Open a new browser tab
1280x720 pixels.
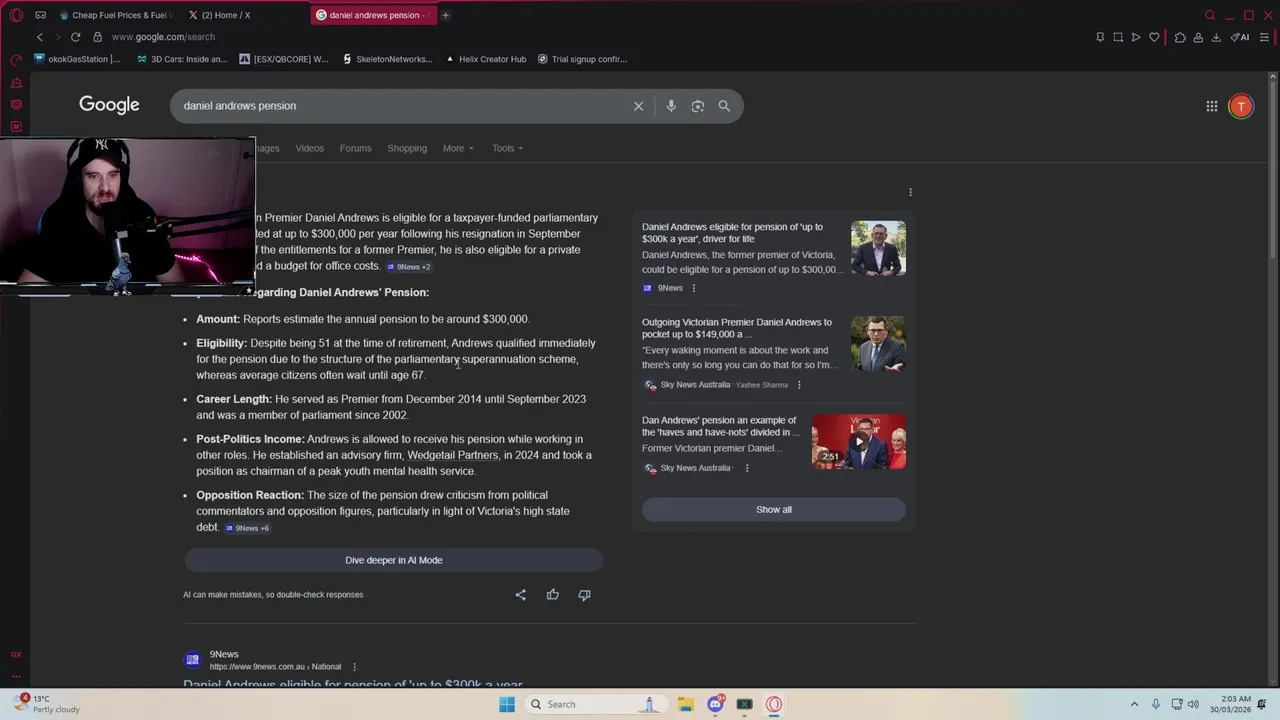[445, 15]
